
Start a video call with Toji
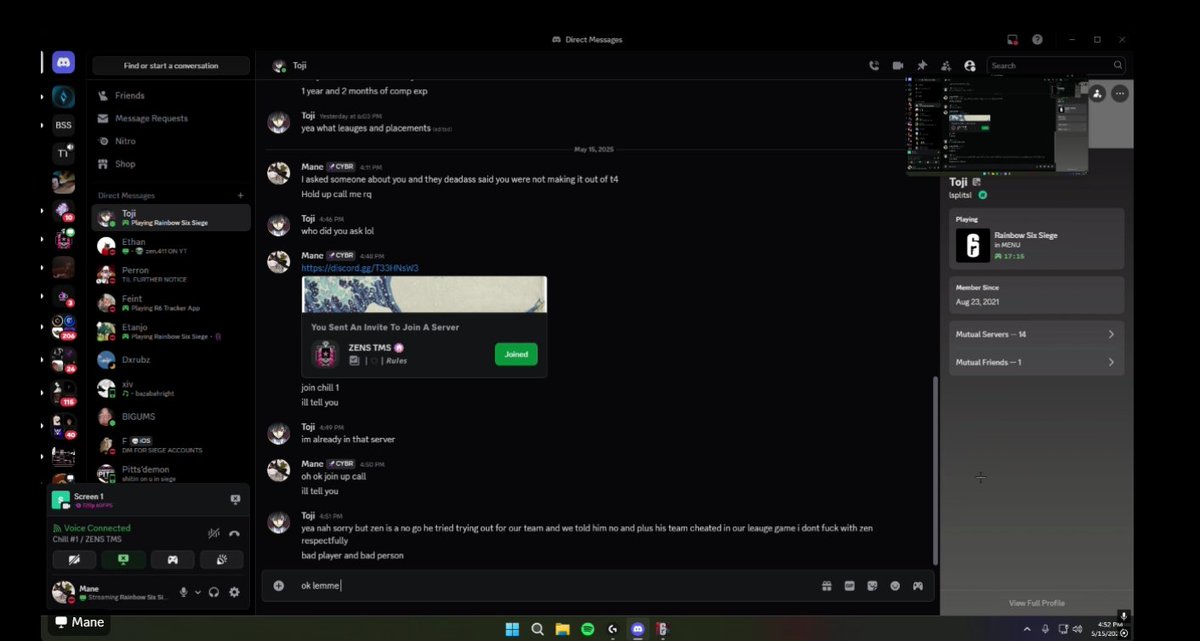[898, 66]
